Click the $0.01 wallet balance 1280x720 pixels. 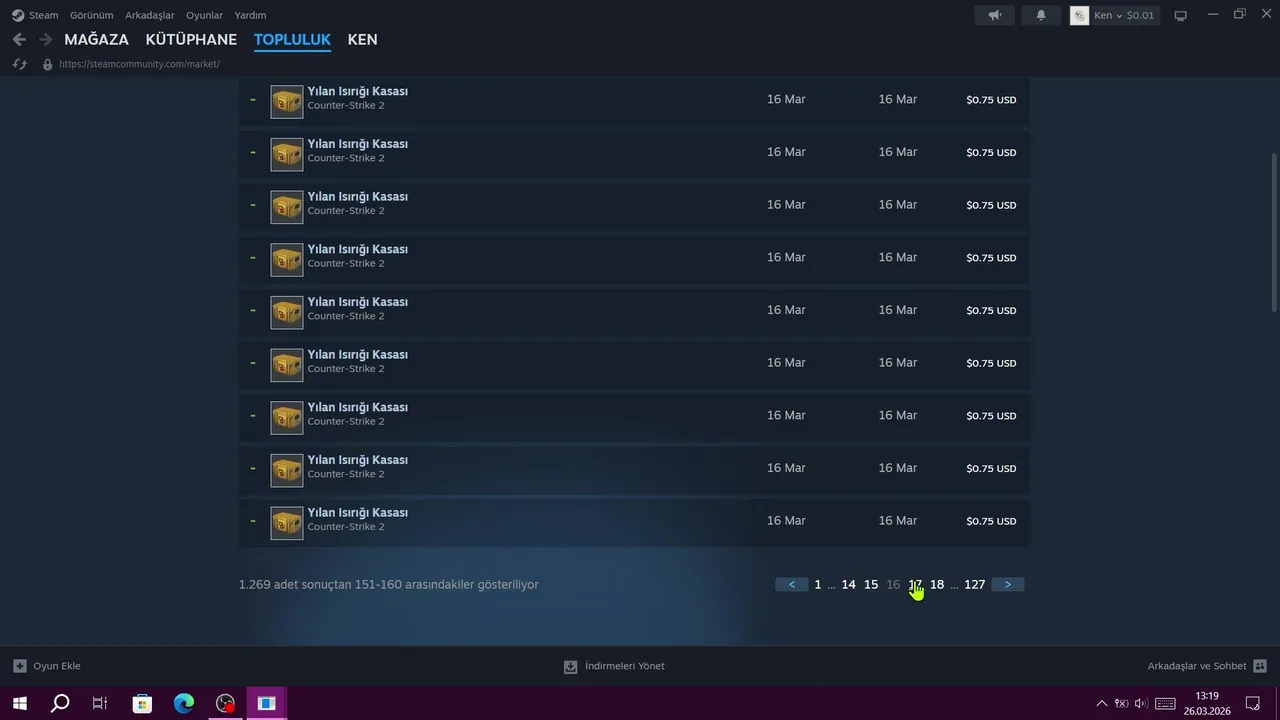click(1140, 15)
